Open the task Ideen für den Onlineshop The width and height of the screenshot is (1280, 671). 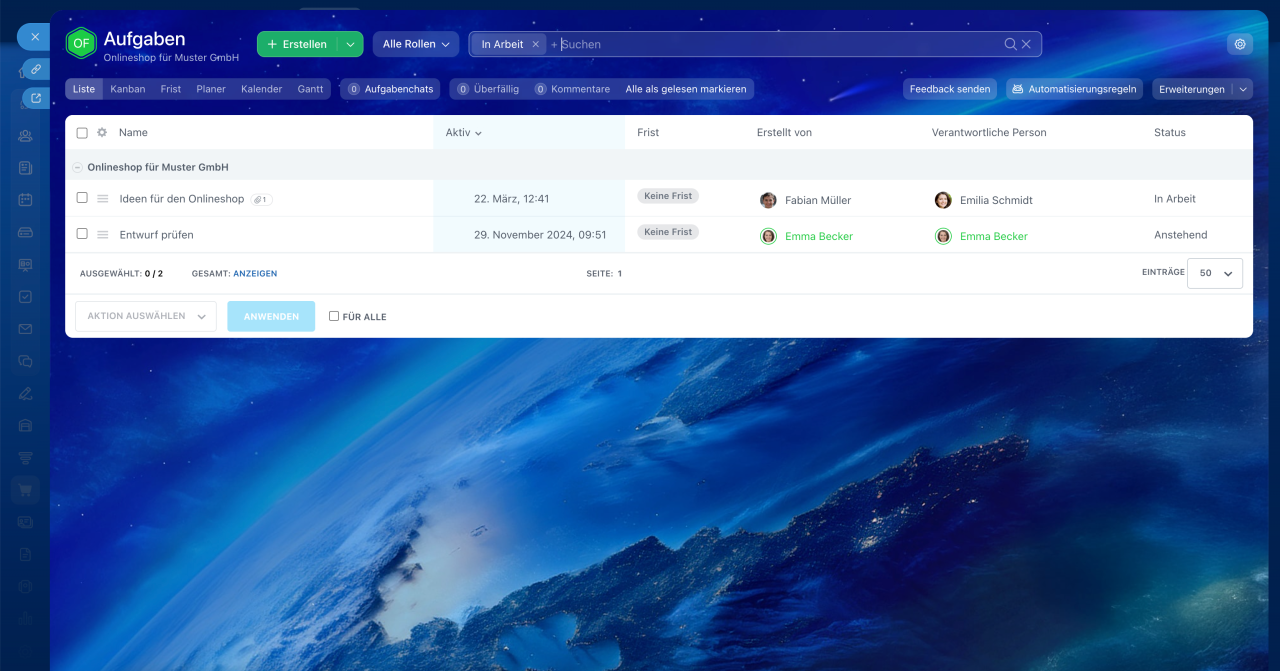182,199
